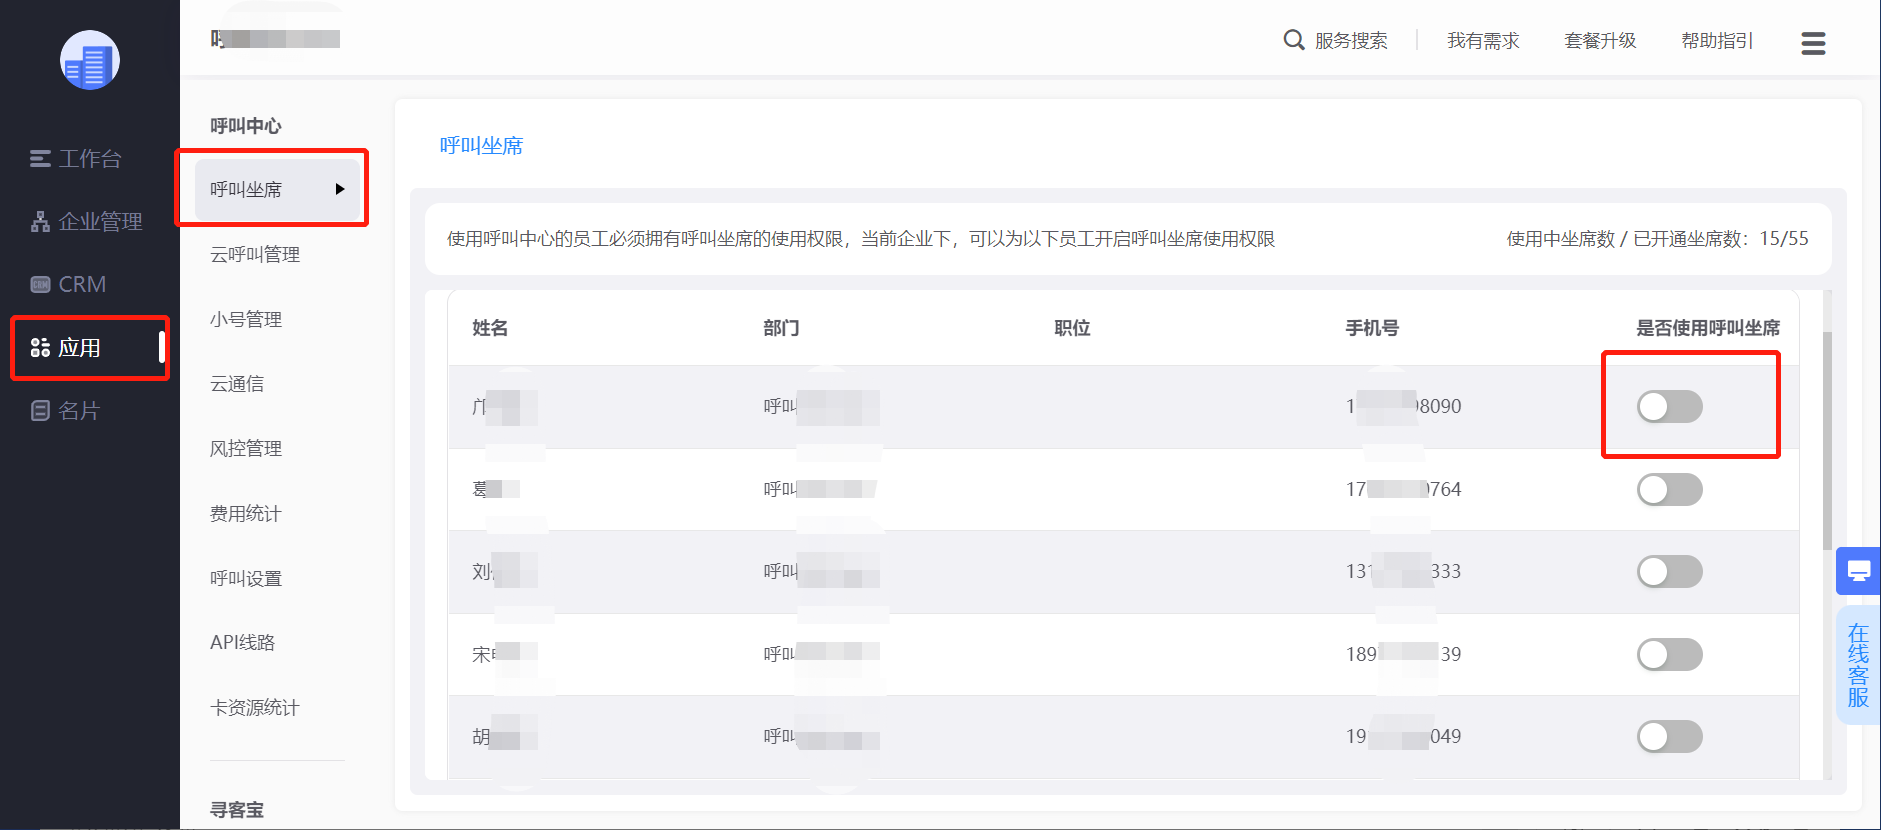This screenshot has height=830, width=1881.
Task: Click the phone number ending 8090
Action: coord(1403,406)
